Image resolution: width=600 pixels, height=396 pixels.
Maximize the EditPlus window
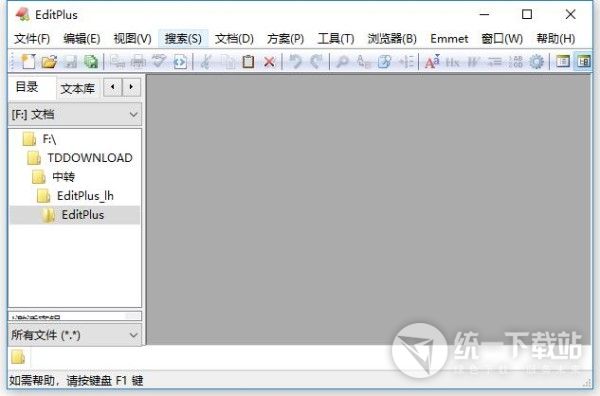(527, 15)
